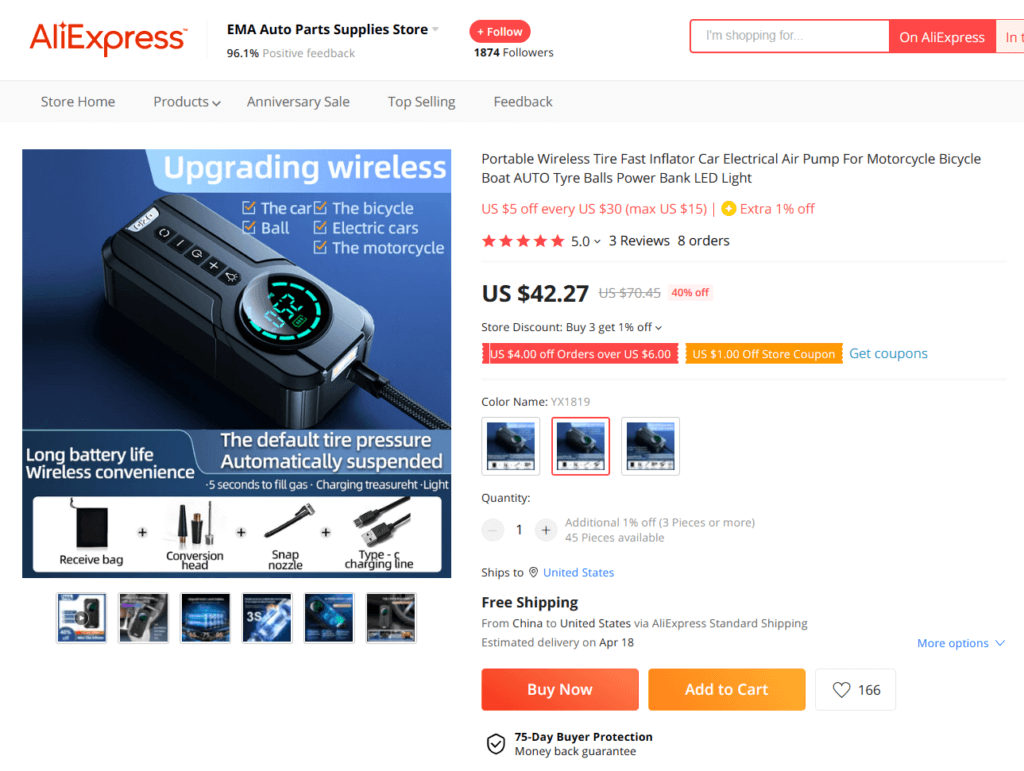Click the search input field
Screen dimensions: 1024x771
pyautogui.click(x=790, y=36)
